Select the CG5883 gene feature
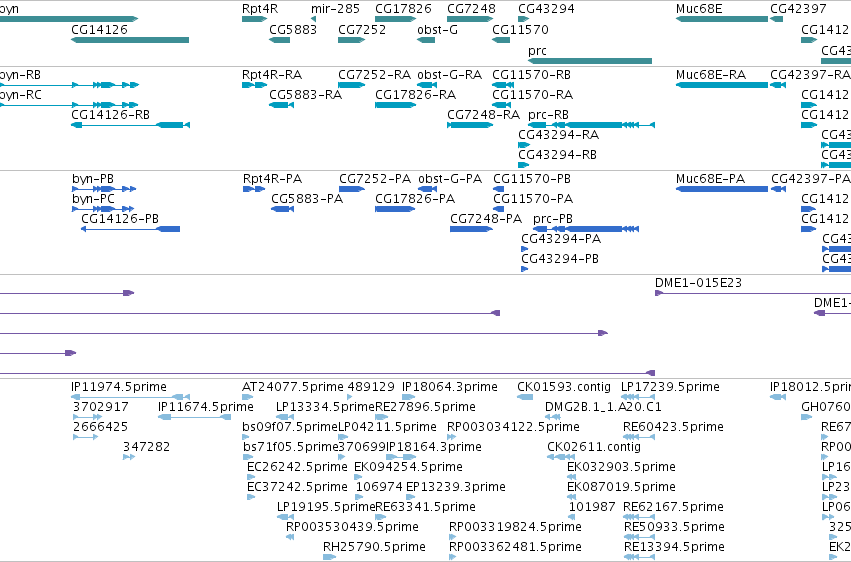851x562 pixels. click(x=280, y=40)
